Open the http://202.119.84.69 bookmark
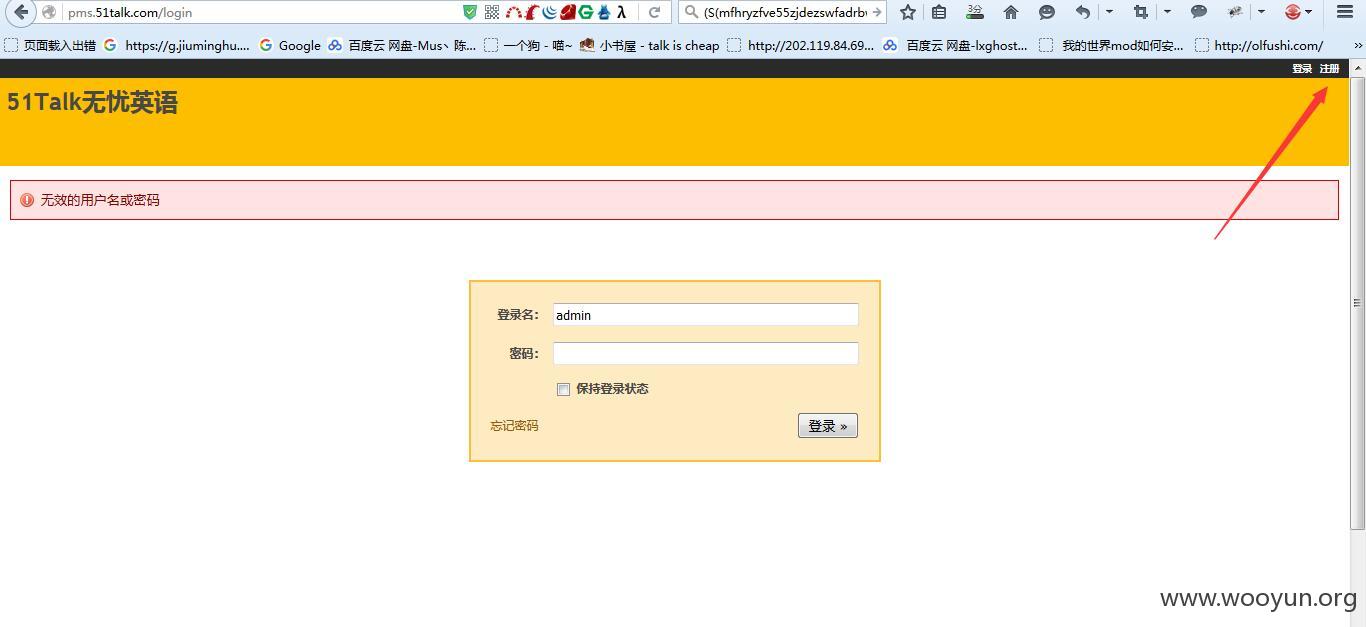This screenshot has width=1366, height=627. click(801, 45)
